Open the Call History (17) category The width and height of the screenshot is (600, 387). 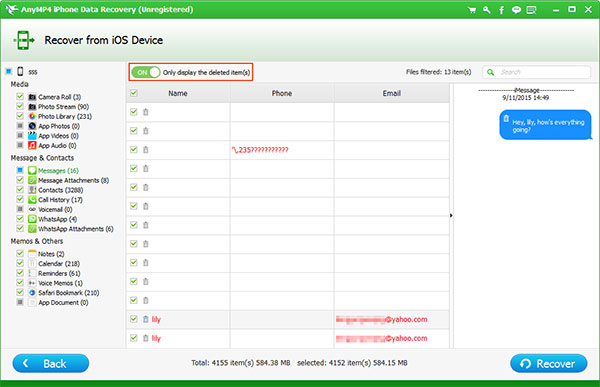tap(60, 200)
